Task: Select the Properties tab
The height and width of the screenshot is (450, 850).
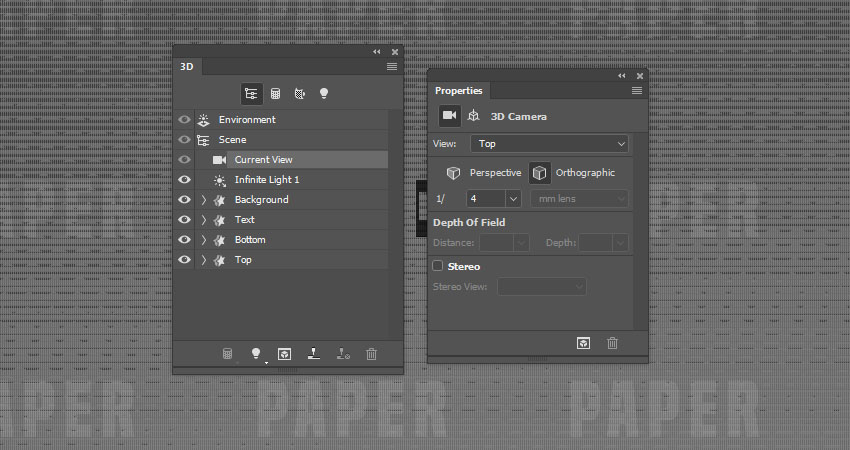Action: click(459, 91)
